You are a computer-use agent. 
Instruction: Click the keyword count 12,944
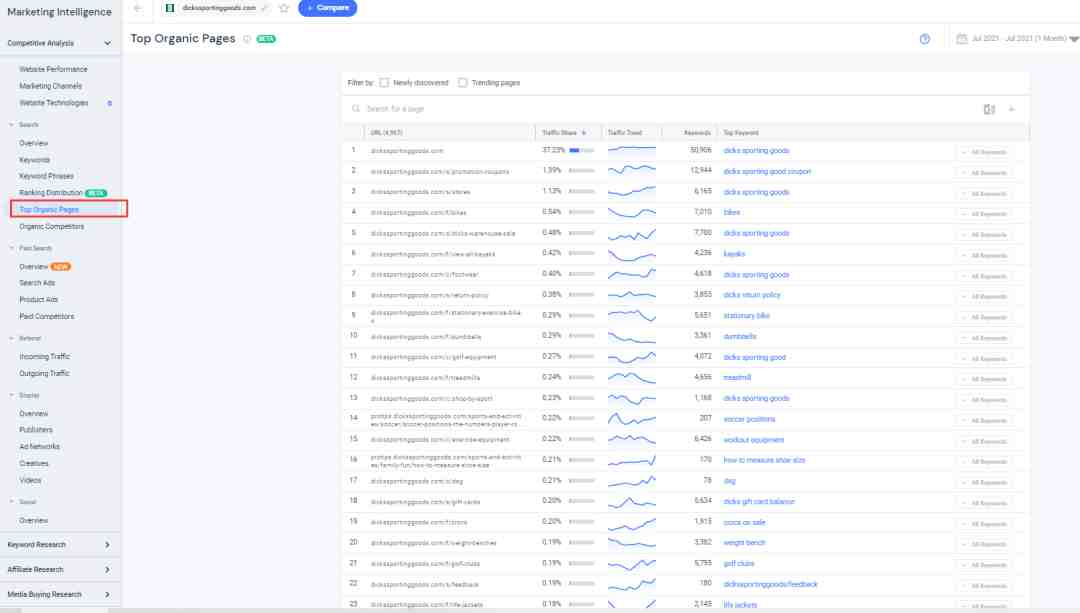pos(700,170)
